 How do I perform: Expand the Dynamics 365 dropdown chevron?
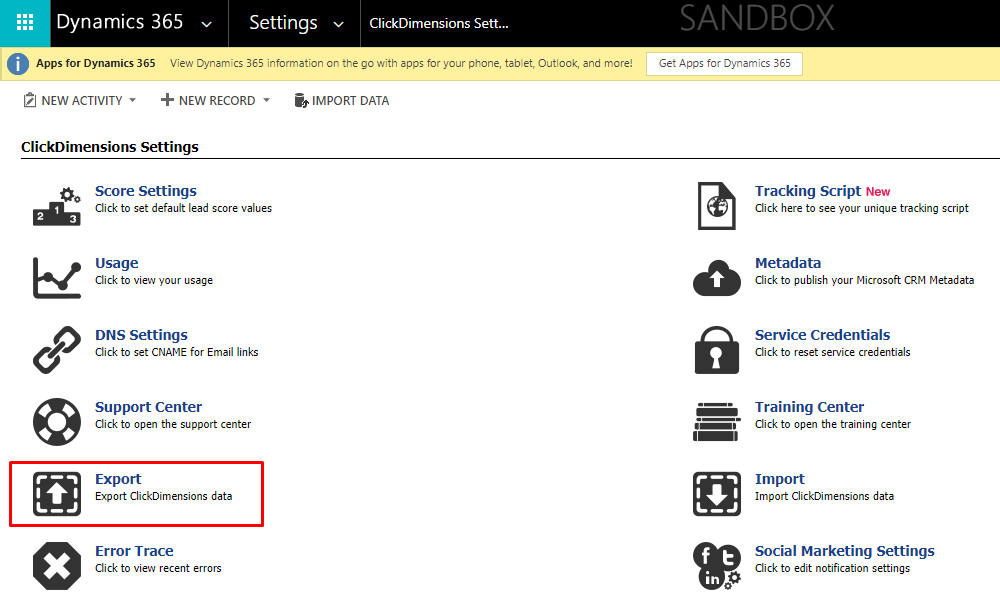click(x=206, y=24)
